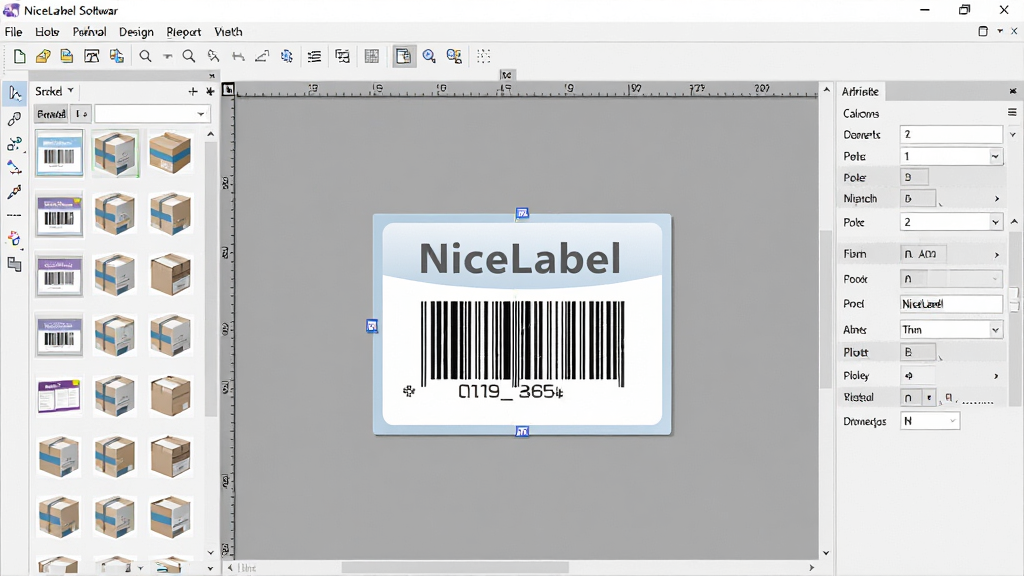
Task: Click the Pocl field containing NiceLabel
Action: (951, 304)
